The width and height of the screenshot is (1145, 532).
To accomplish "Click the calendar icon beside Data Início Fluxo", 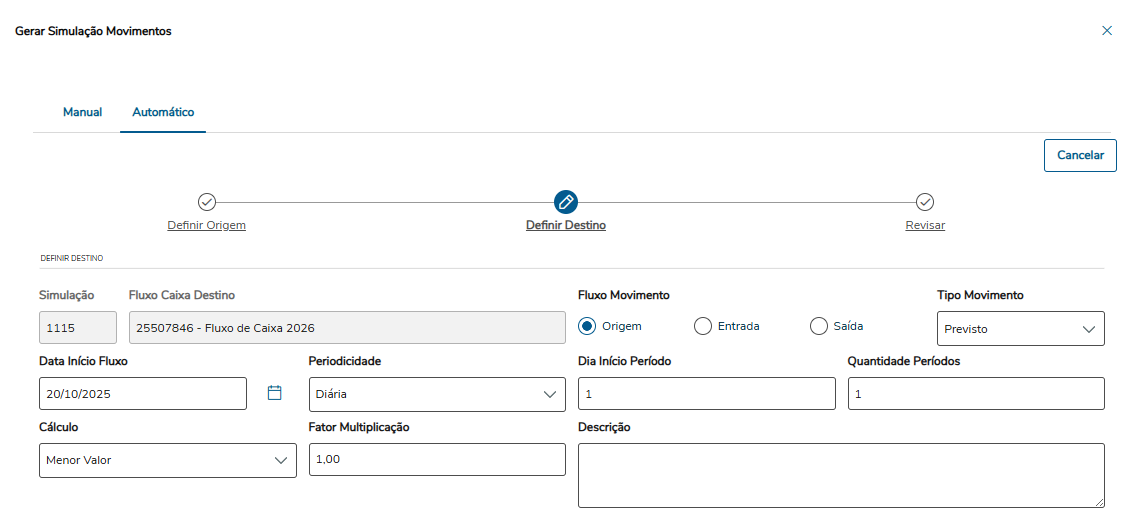I will tap(275, 393).
